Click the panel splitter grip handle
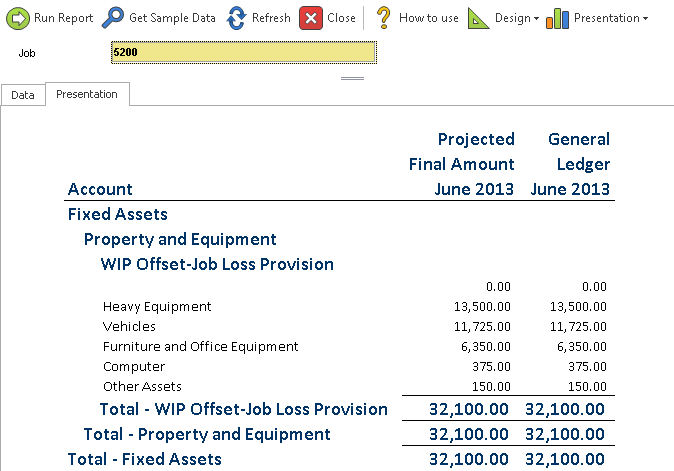This screenshot has width=674, height=471. coord(352,78)
